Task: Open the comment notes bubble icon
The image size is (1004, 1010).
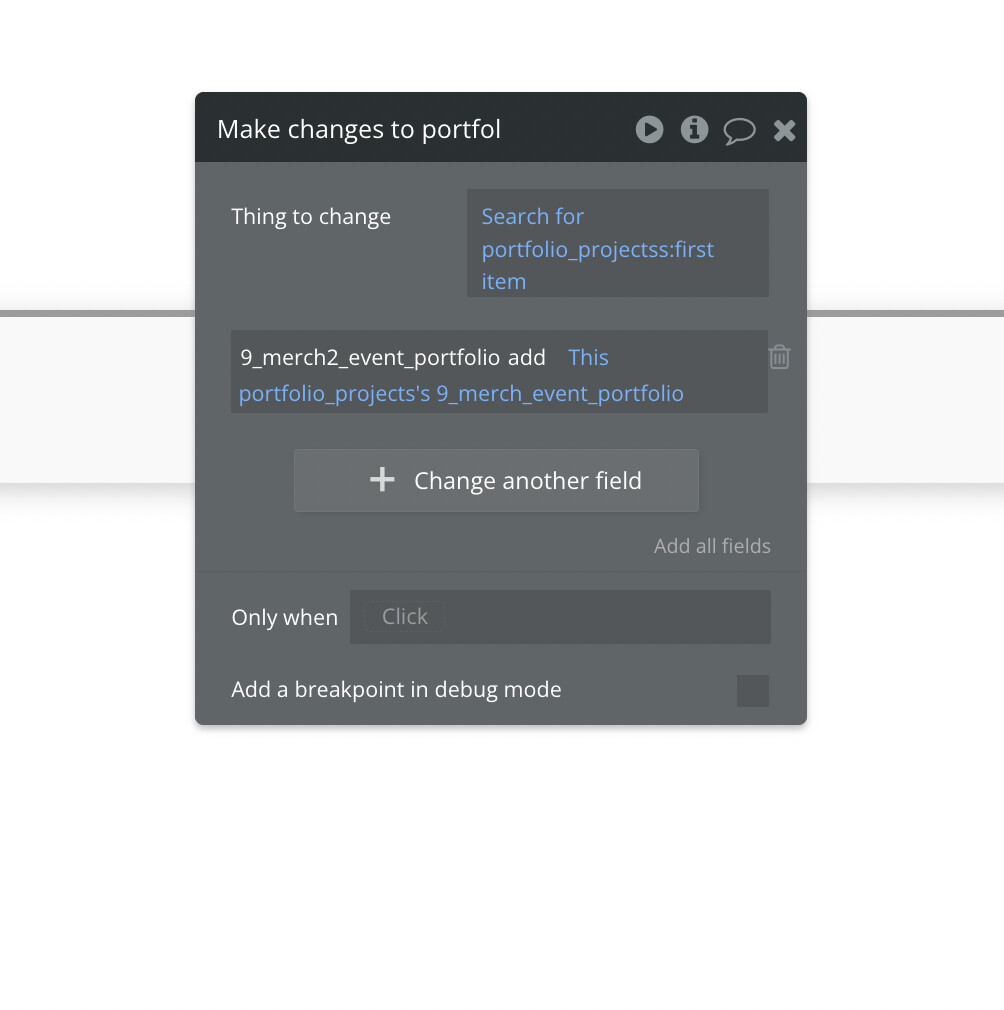Action: point(739,131)
